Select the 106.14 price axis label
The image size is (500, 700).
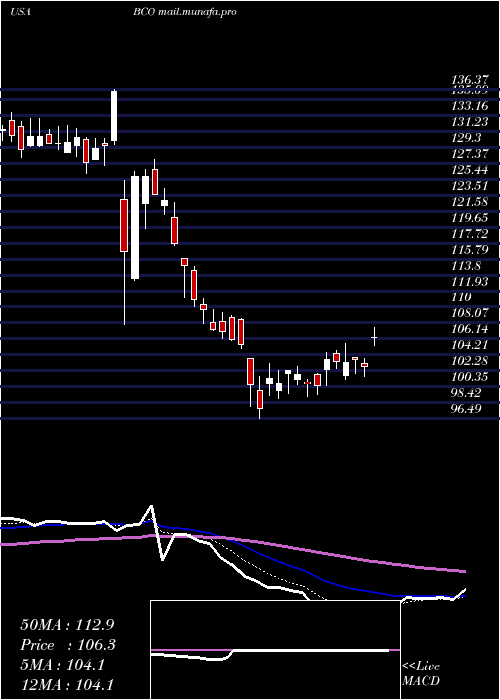click(x=470, y=329)
